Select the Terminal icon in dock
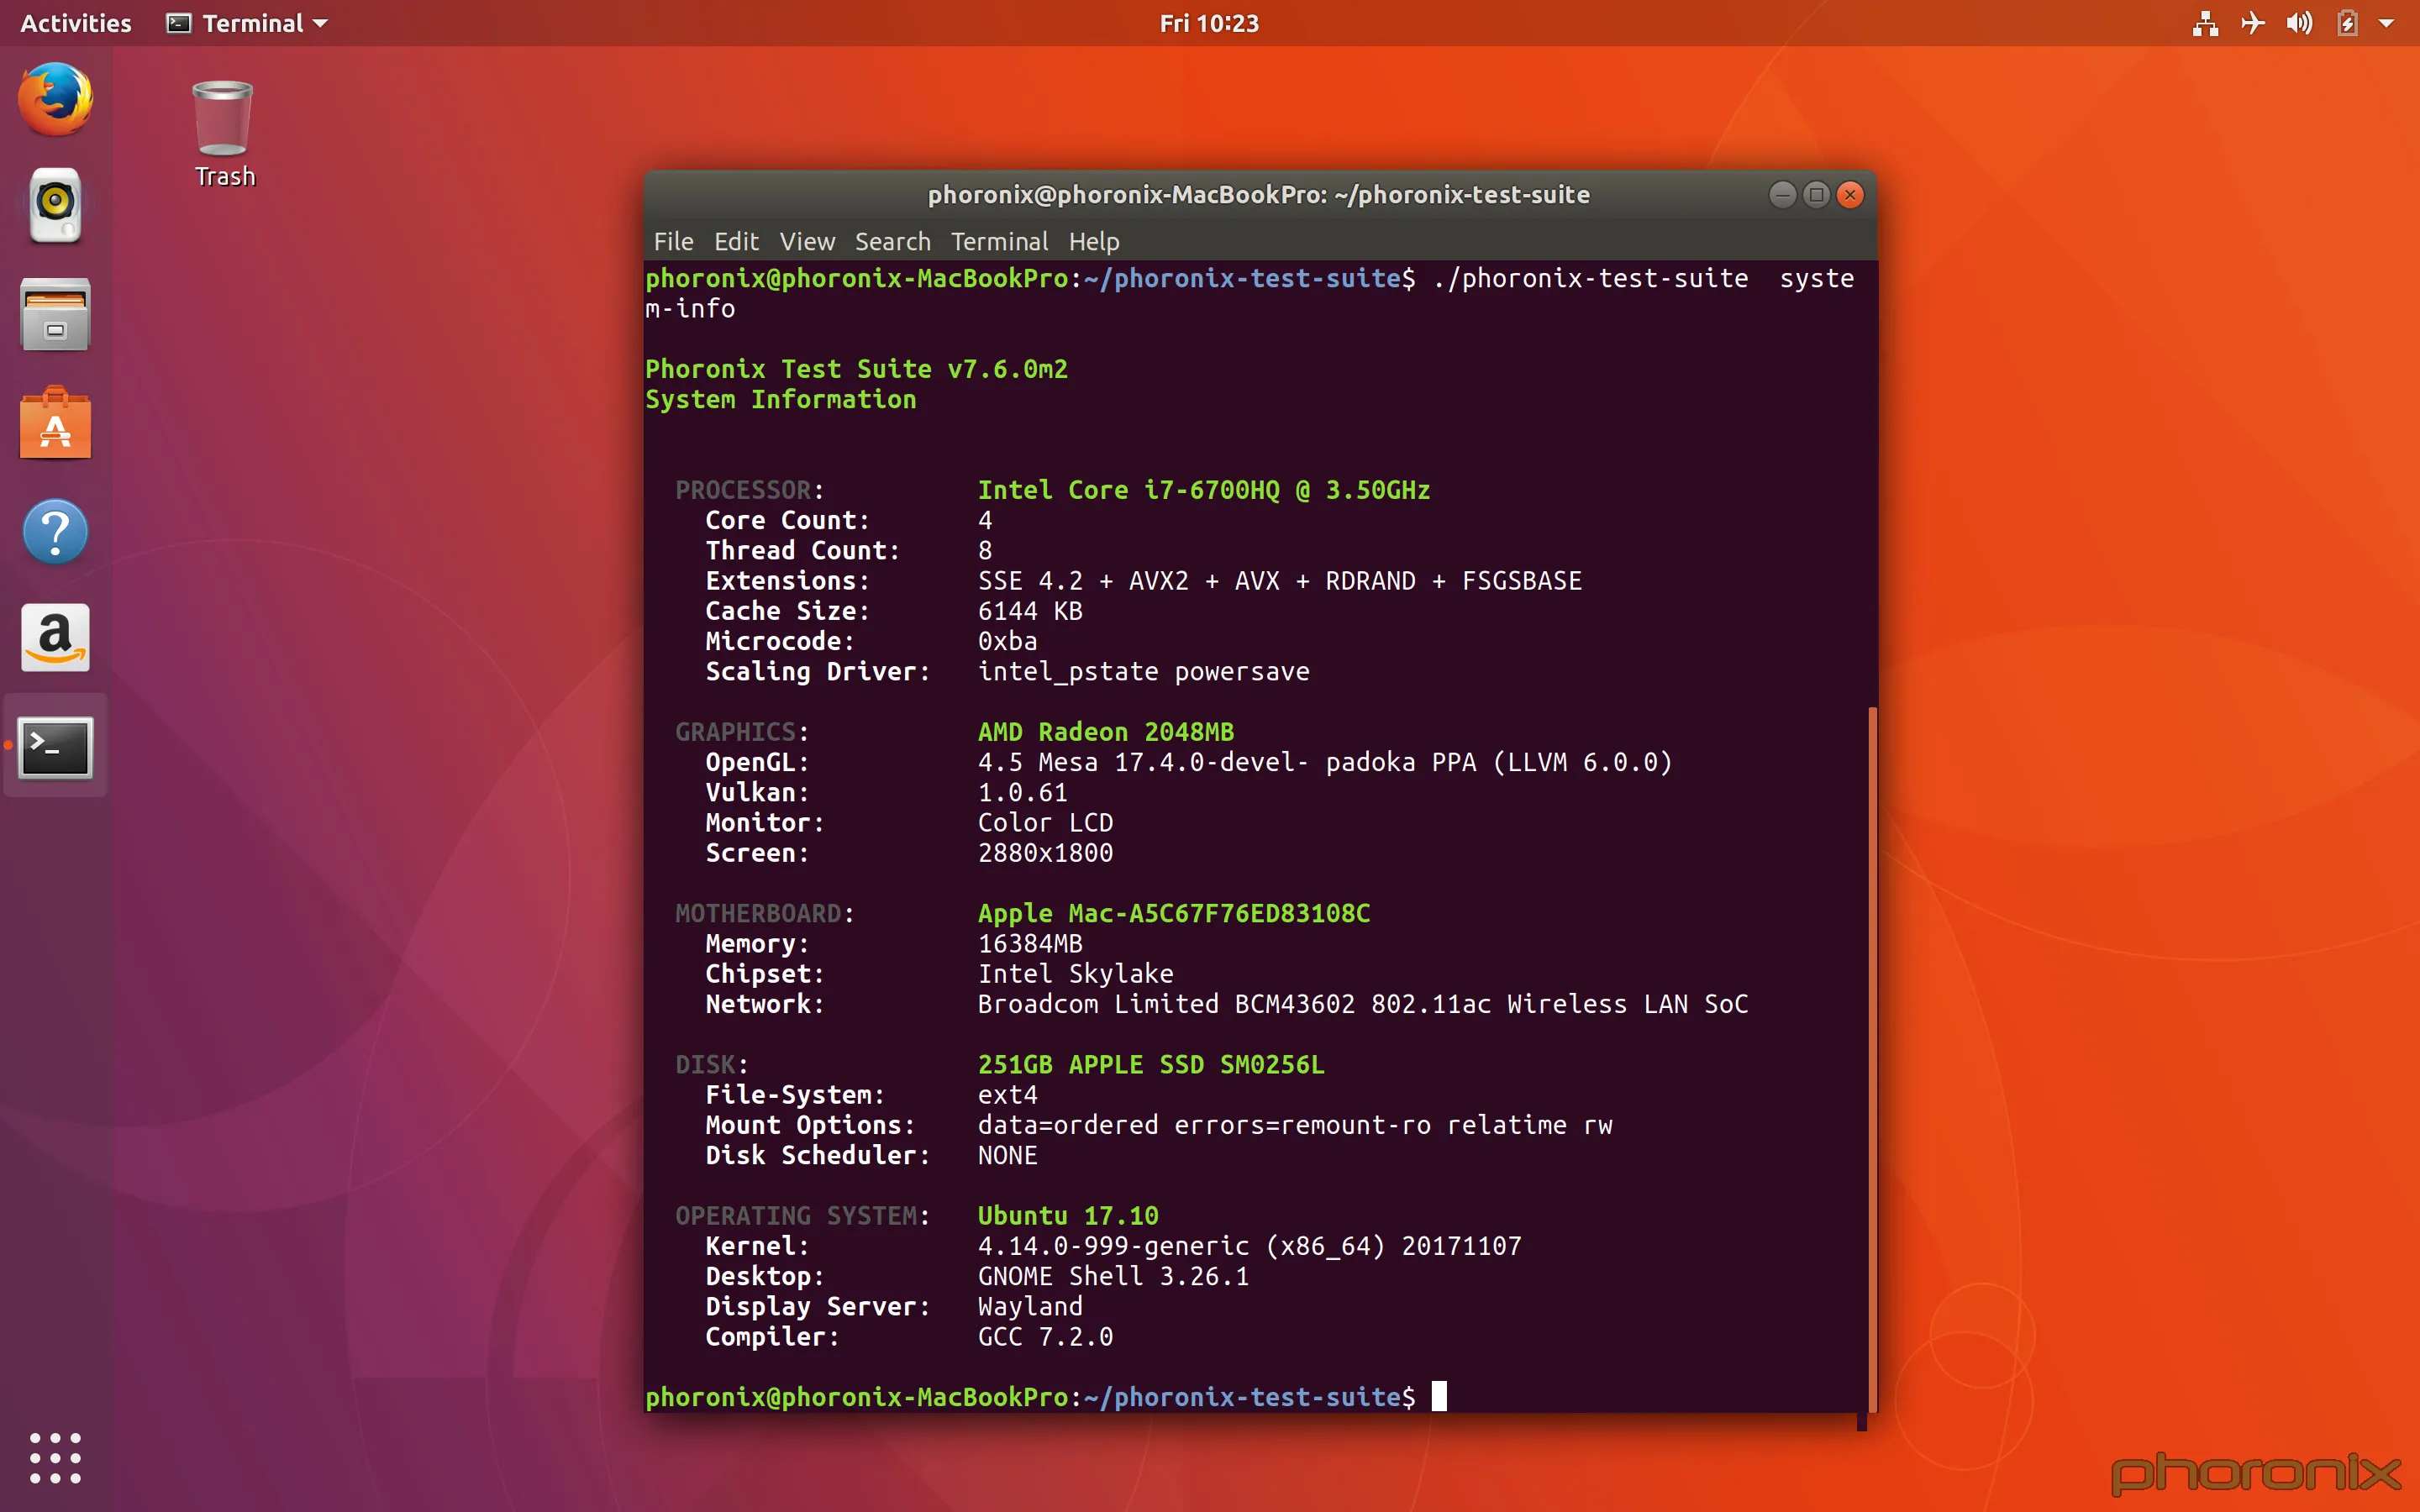This screenshot has width=2420, height=1512. click(x=55, y=747)
